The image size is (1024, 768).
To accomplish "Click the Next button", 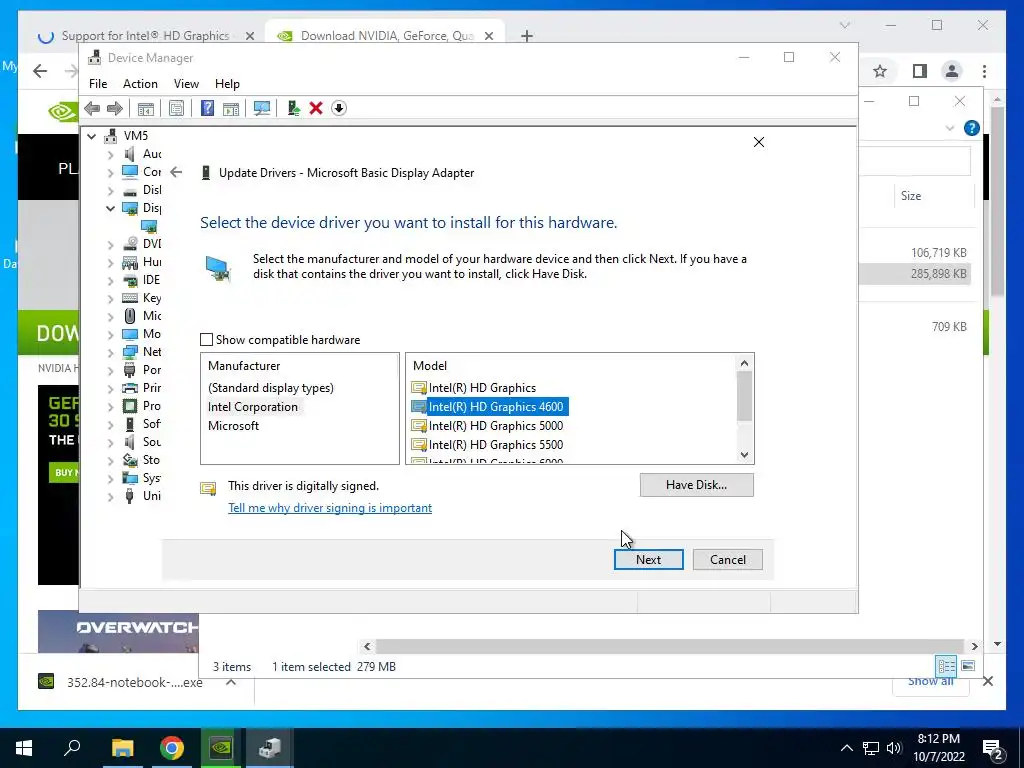I will [648, 560].
